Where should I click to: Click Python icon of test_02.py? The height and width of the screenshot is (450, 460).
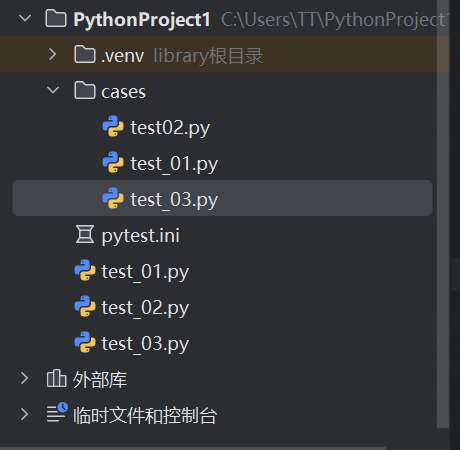point(85,306)
